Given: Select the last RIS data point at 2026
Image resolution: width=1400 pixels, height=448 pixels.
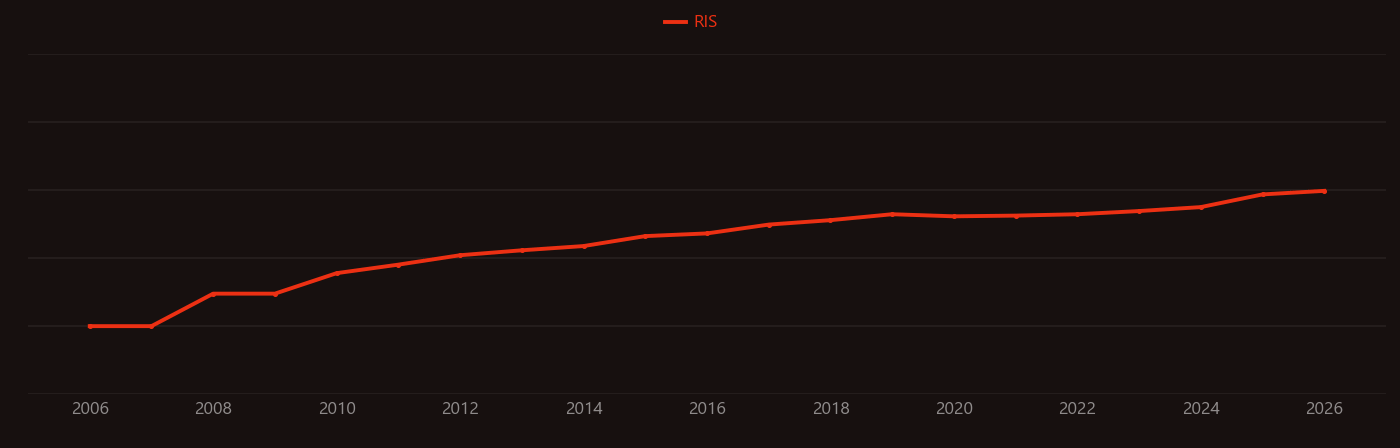Looking at the screenshot, I should (1324, 191).
